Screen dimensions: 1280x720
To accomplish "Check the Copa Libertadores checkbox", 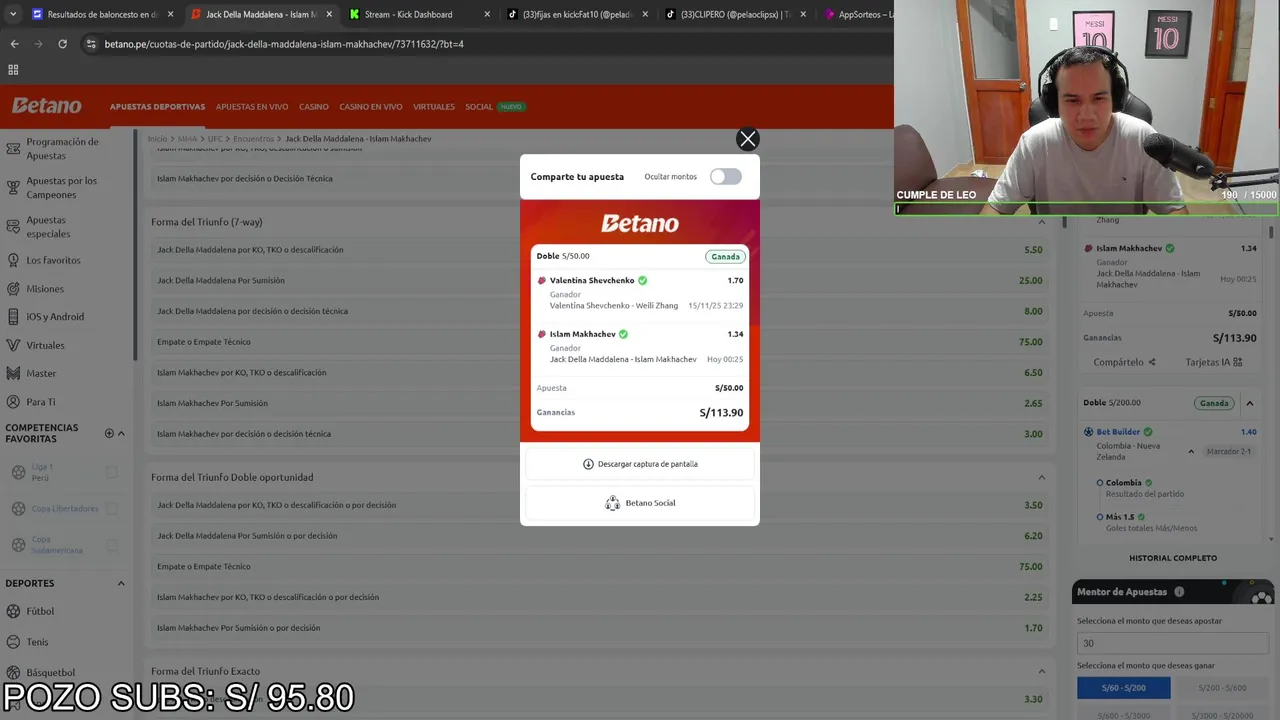I will click(112, 509).
